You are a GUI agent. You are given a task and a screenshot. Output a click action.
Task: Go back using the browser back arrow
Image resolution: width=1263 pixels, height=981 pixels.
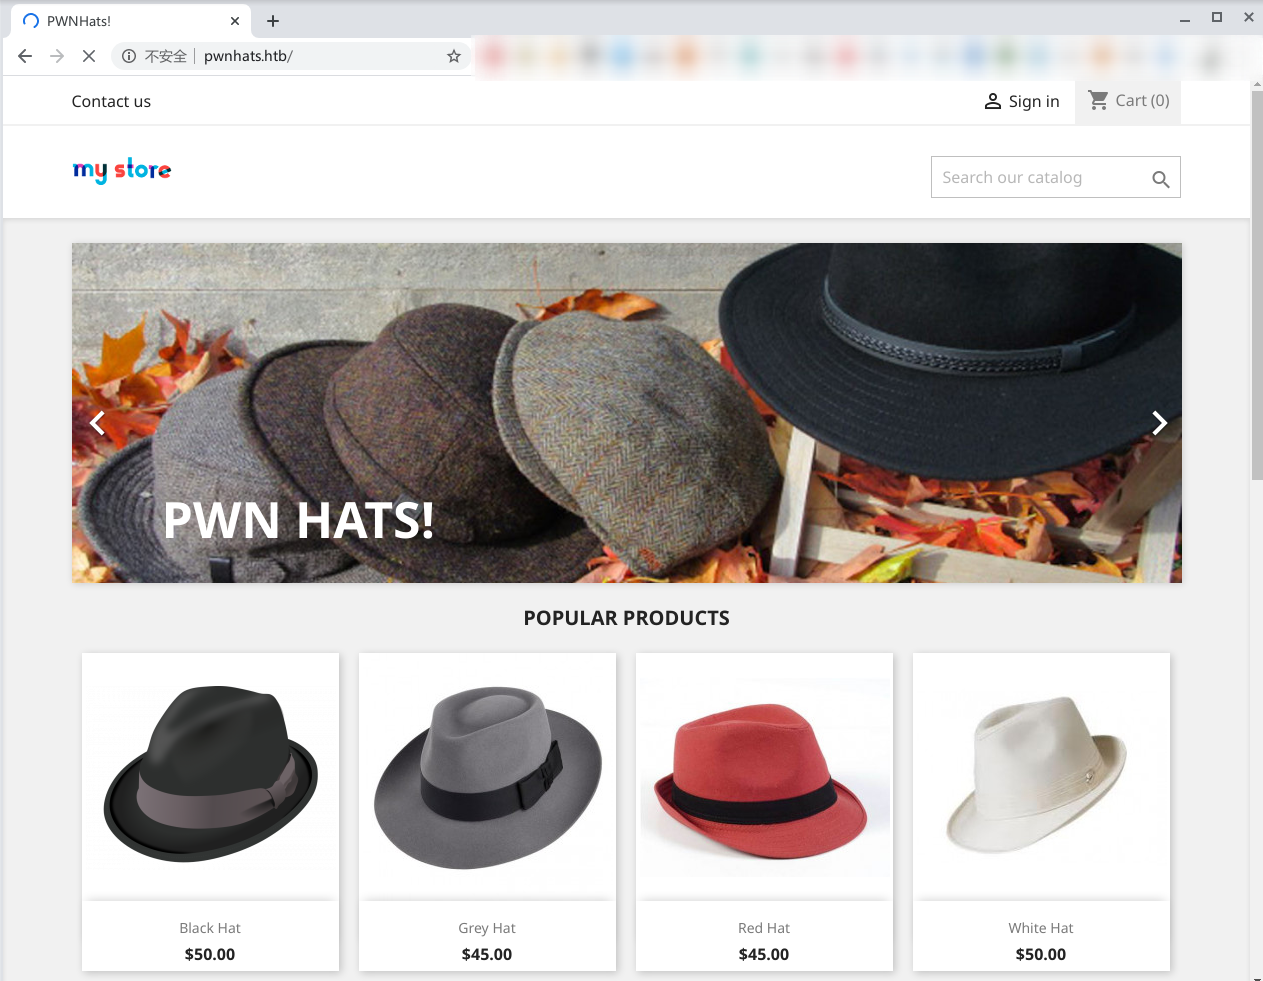point(25,56)
